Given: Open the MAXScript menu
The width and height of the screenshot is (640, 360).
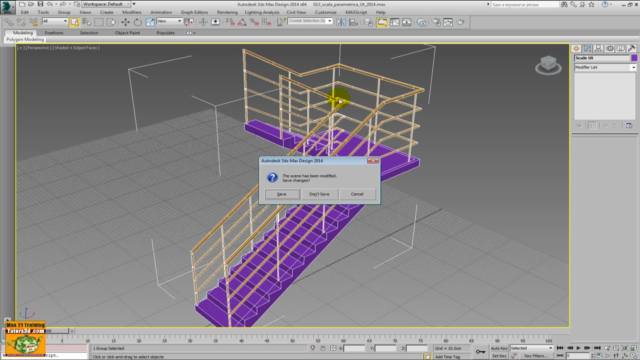Looking at the screenshot, I should 356,12.
